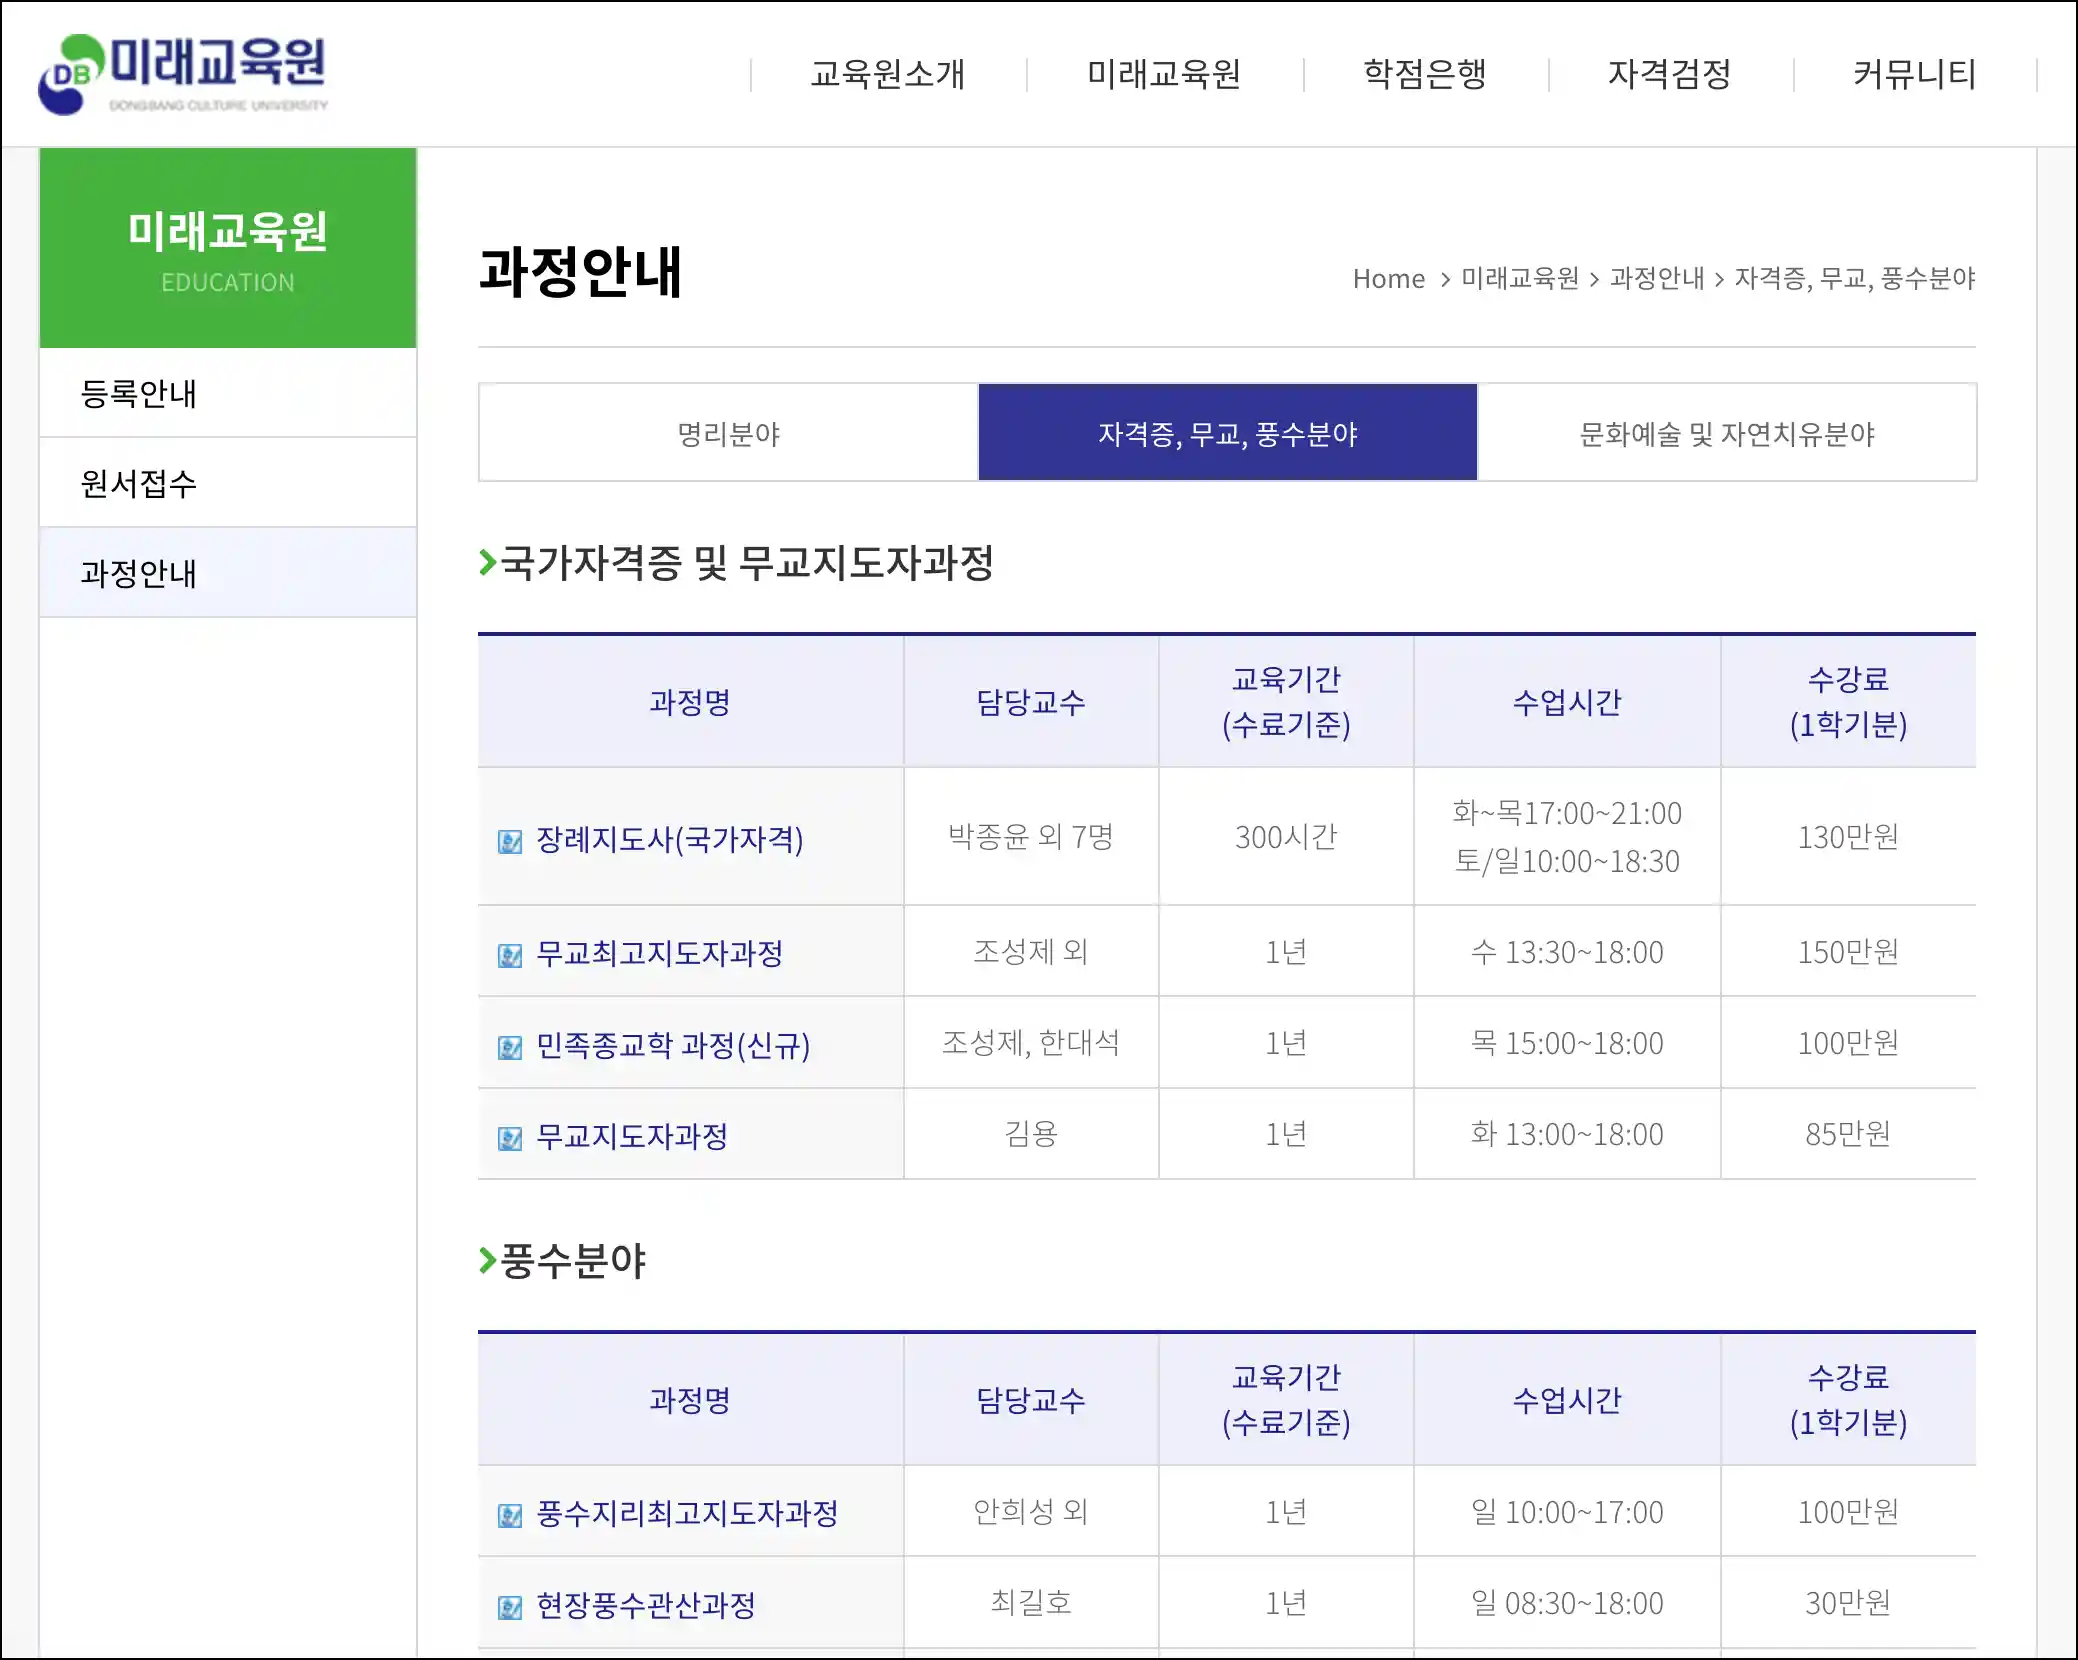This screenshot has width=2078, height=1660.
Task: Click the icon beside 민족종교학 과정(신규)
Action: (510, 1047)
